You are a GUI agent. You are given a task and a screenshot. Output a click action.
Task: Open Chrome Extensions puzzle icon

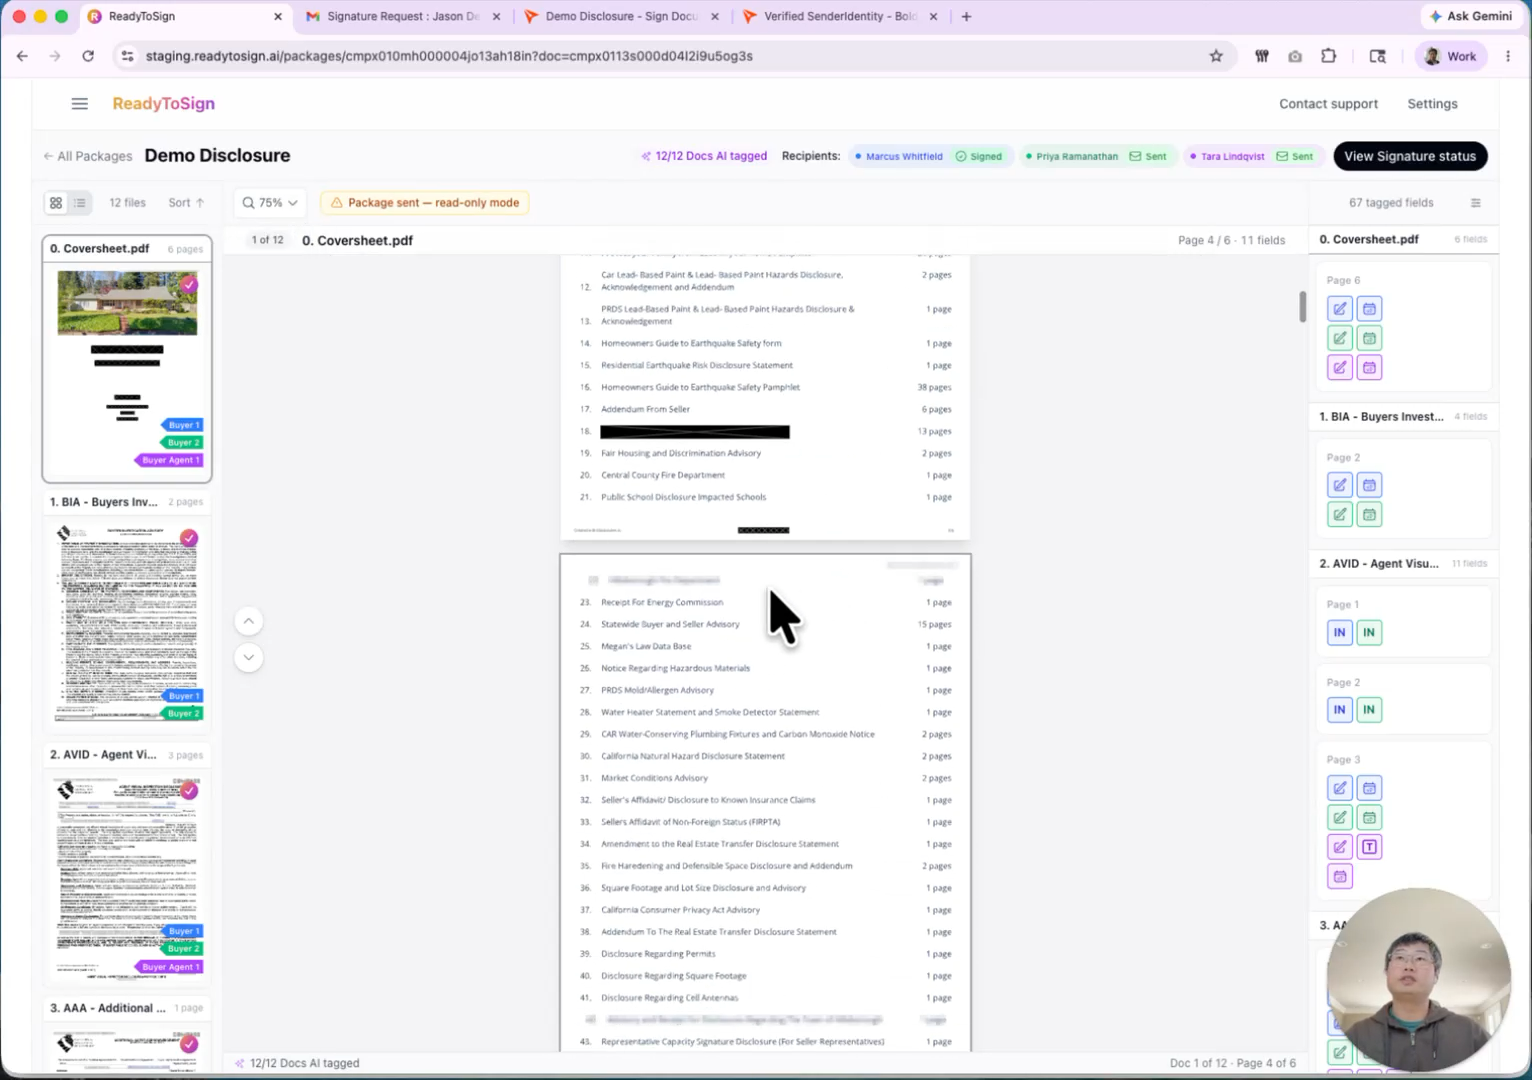click(x=1328, y=56)
